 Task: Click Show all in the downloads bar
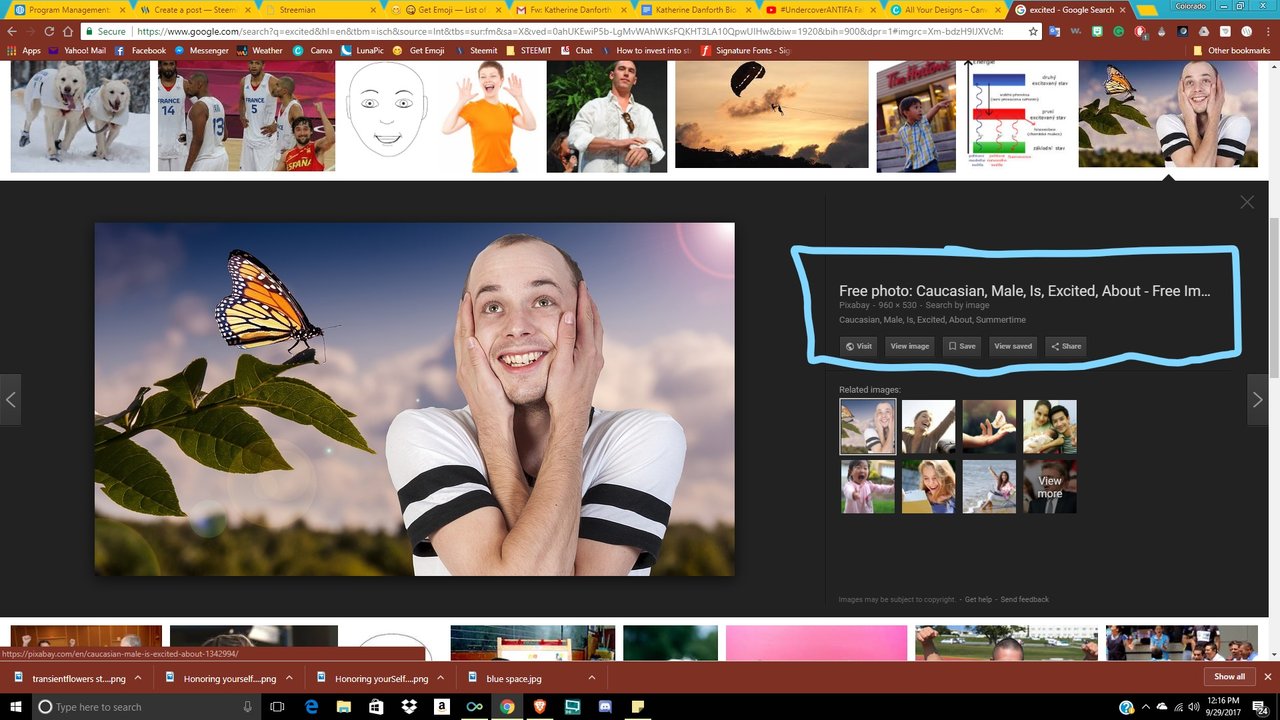1228,676
